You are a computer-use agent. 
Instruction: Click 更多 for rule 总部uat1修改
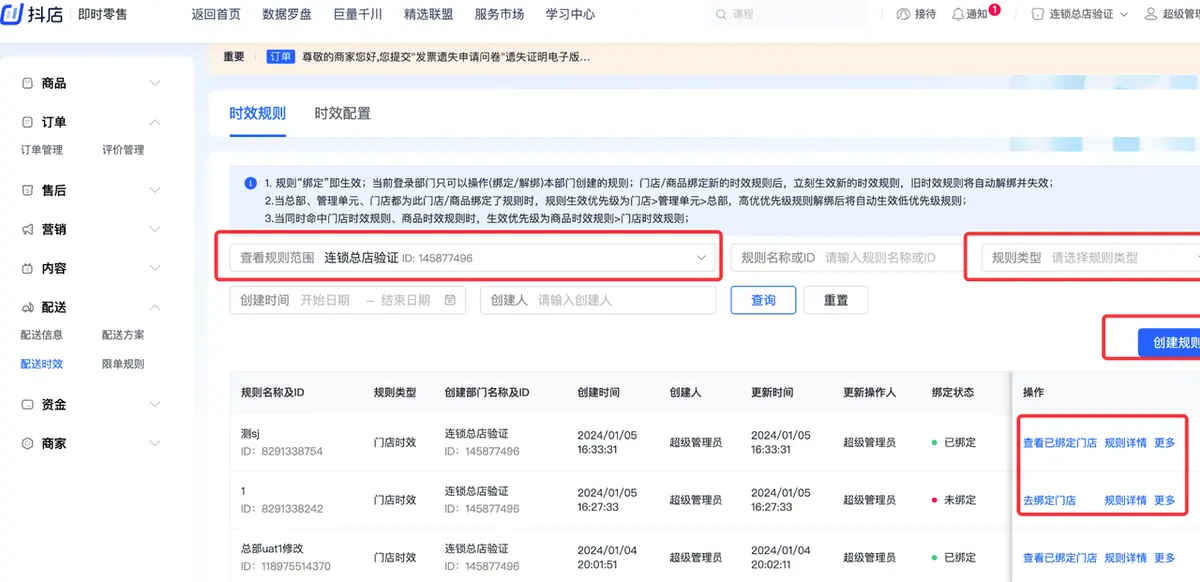[x=1165, y=558]
